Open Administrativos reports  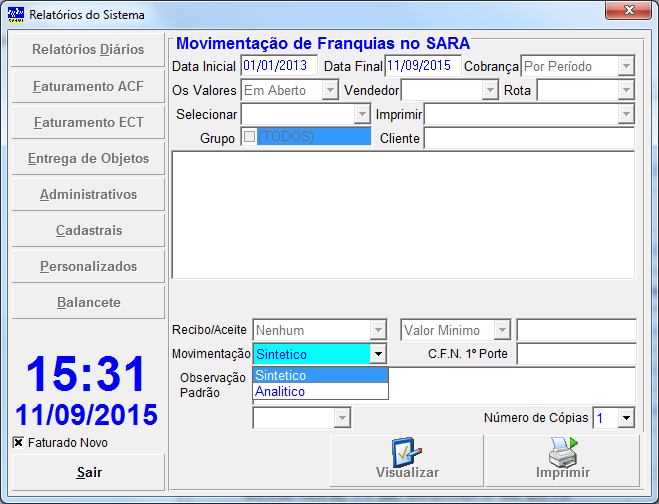(x=88, y=195)
